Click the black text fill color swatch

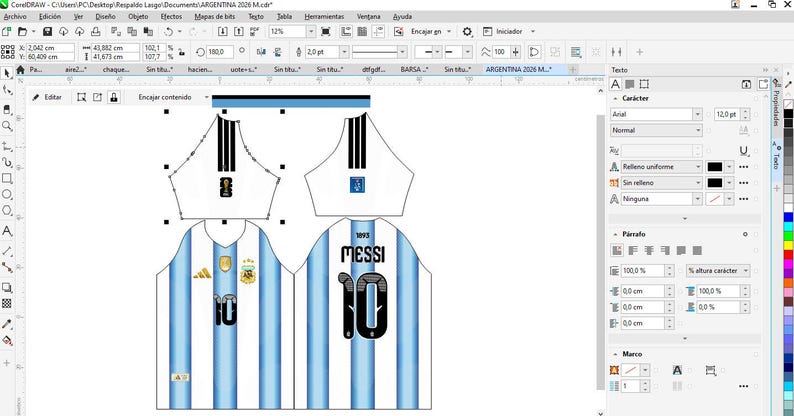coord(714,167)
